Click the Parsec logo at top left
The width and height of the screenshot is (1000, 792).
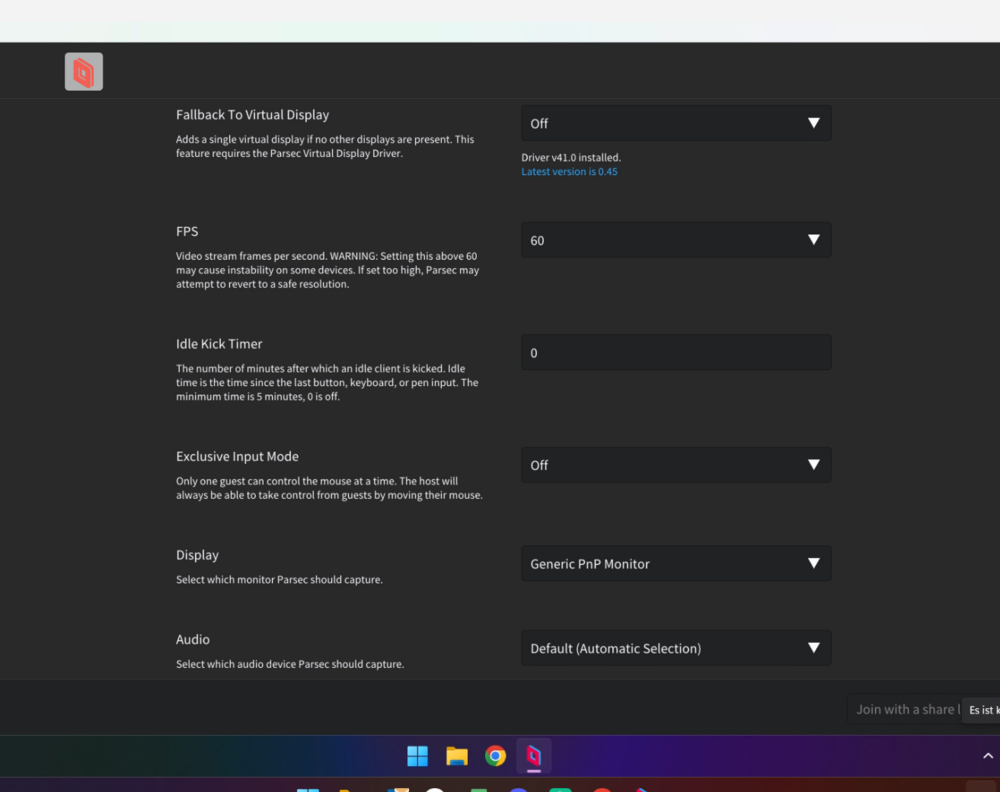click(x=84, y=71)
